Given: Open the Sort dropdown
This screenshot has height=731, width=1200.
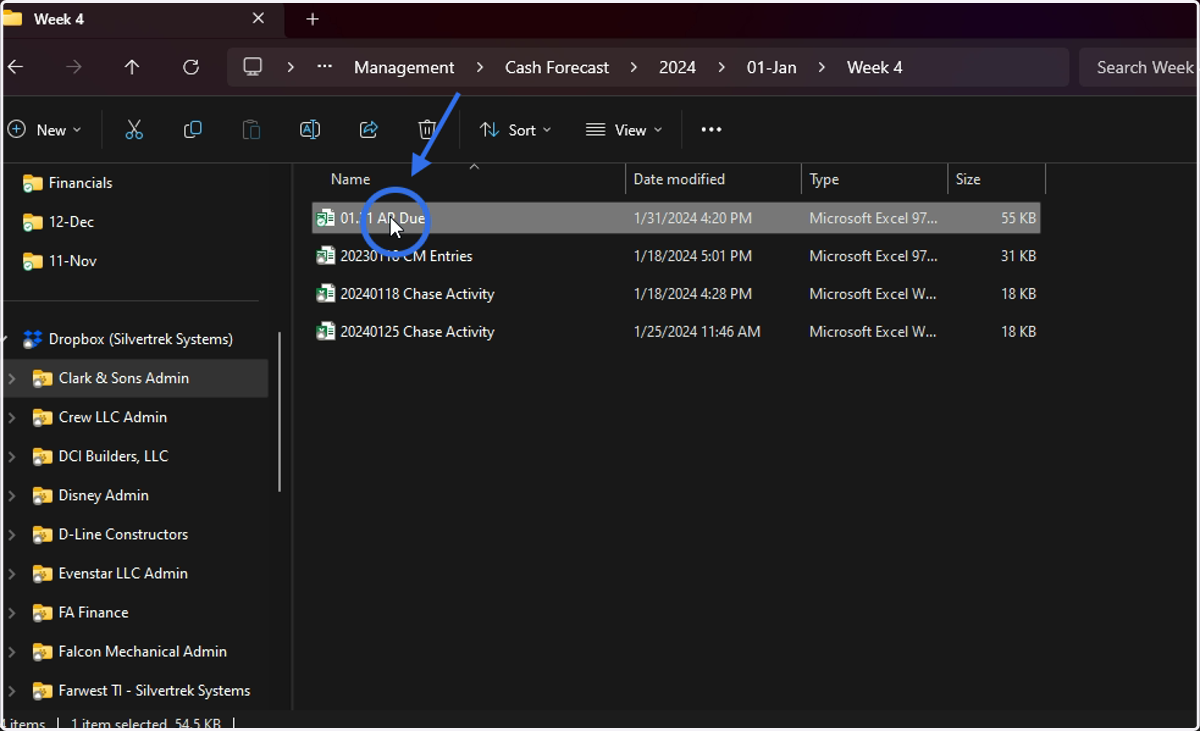Looking at the screenshot, I should point(516,130).
